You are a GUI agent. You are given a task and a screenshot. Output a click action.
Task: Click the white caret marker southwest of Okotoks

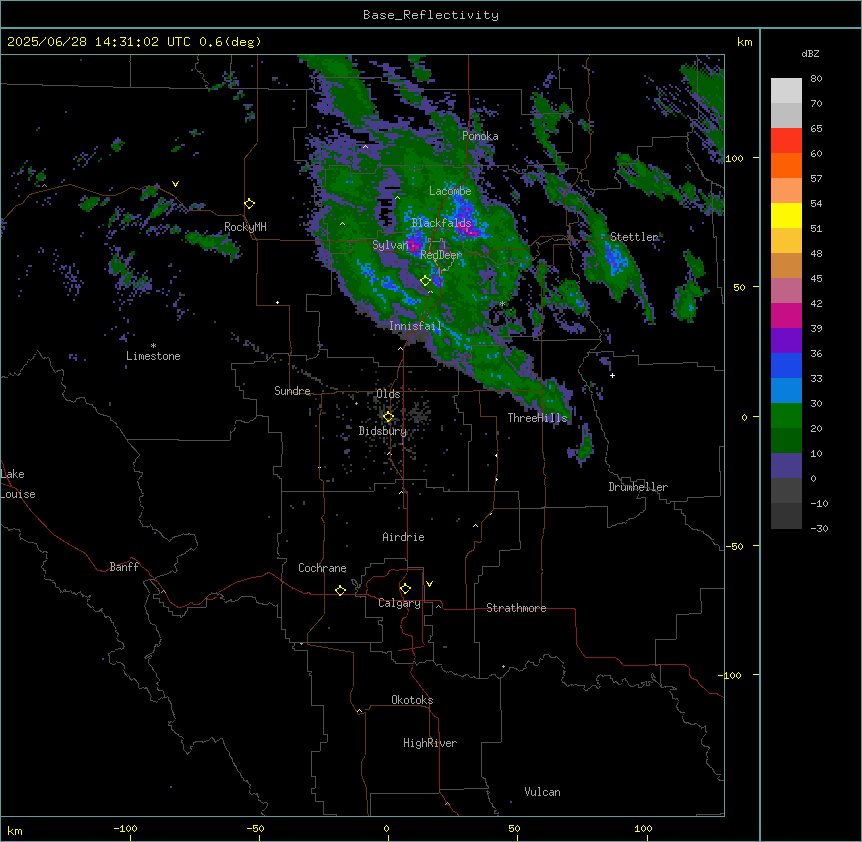coord(360,711)
